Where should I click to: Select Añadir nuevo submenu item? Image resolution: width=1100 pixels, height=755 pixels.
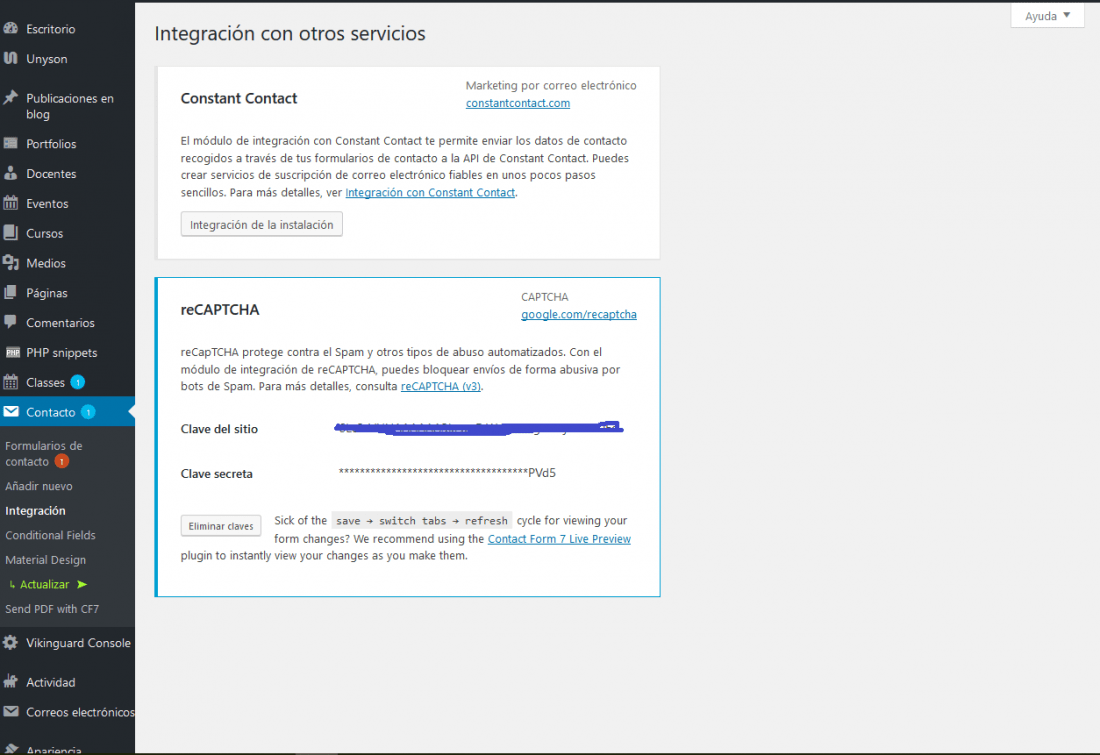click(x=39, y=486)
